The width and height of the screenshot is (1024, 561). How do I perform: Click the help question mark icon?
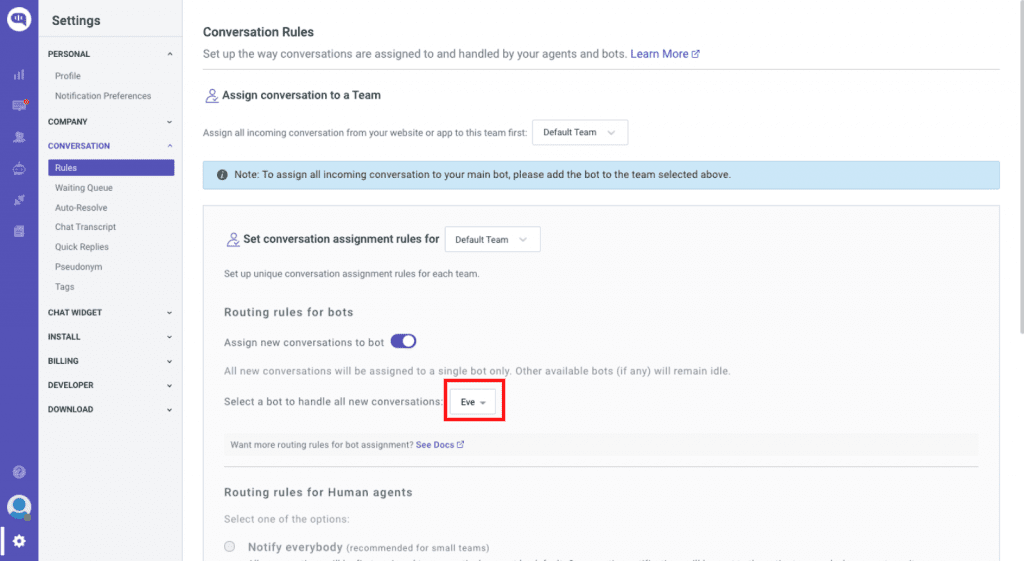[x=19, y=472]
